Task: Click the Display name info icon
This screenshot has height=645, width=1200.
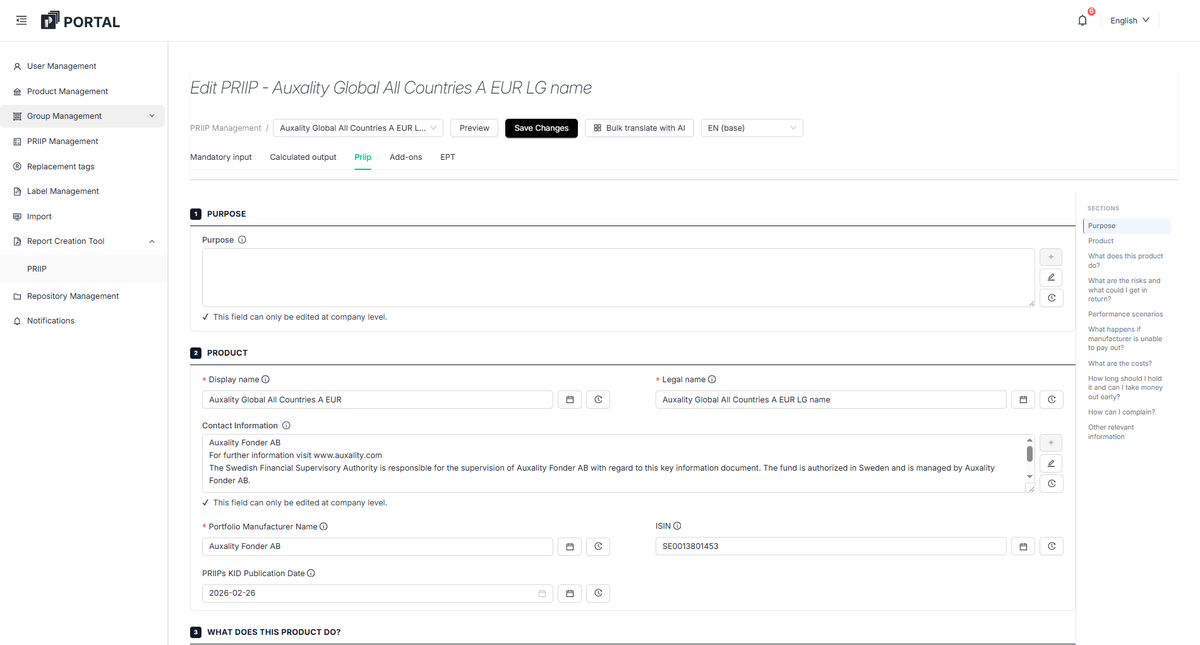Action: pyautogui.click(x=265, y=379)
